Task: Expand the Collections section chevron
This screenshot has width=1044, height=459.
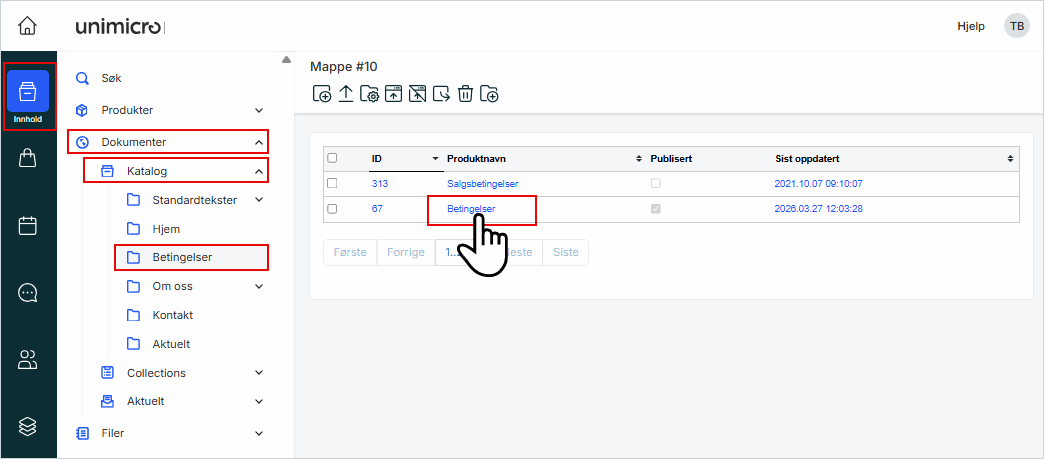Action: [x=259, y=373]
